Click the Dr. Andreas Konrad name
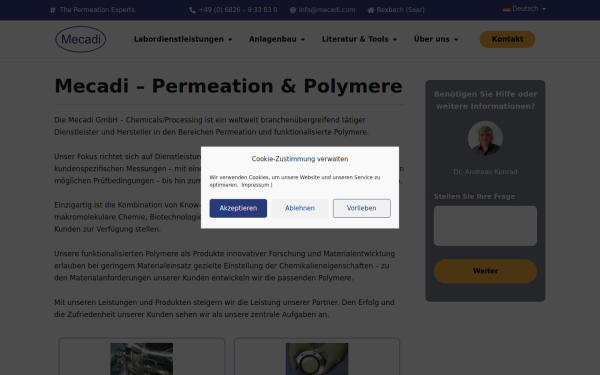Screen dimensions: 600x375 pyautogui.click(x=485, y=172)
